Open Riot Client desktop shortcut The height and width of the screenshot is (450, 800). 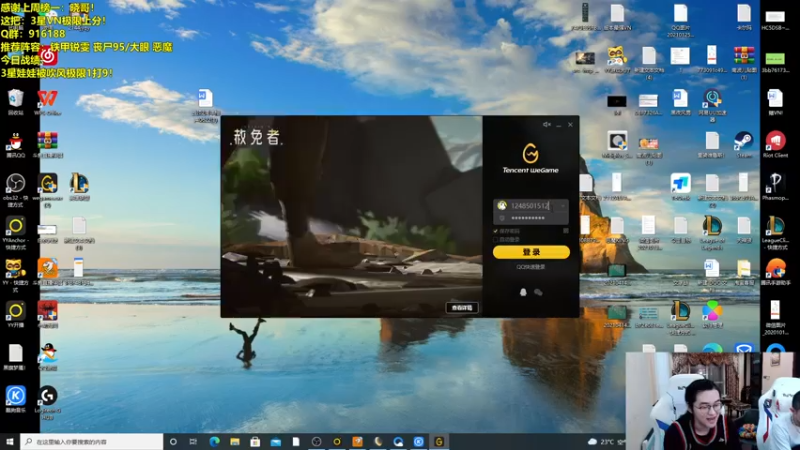[775, 145]
